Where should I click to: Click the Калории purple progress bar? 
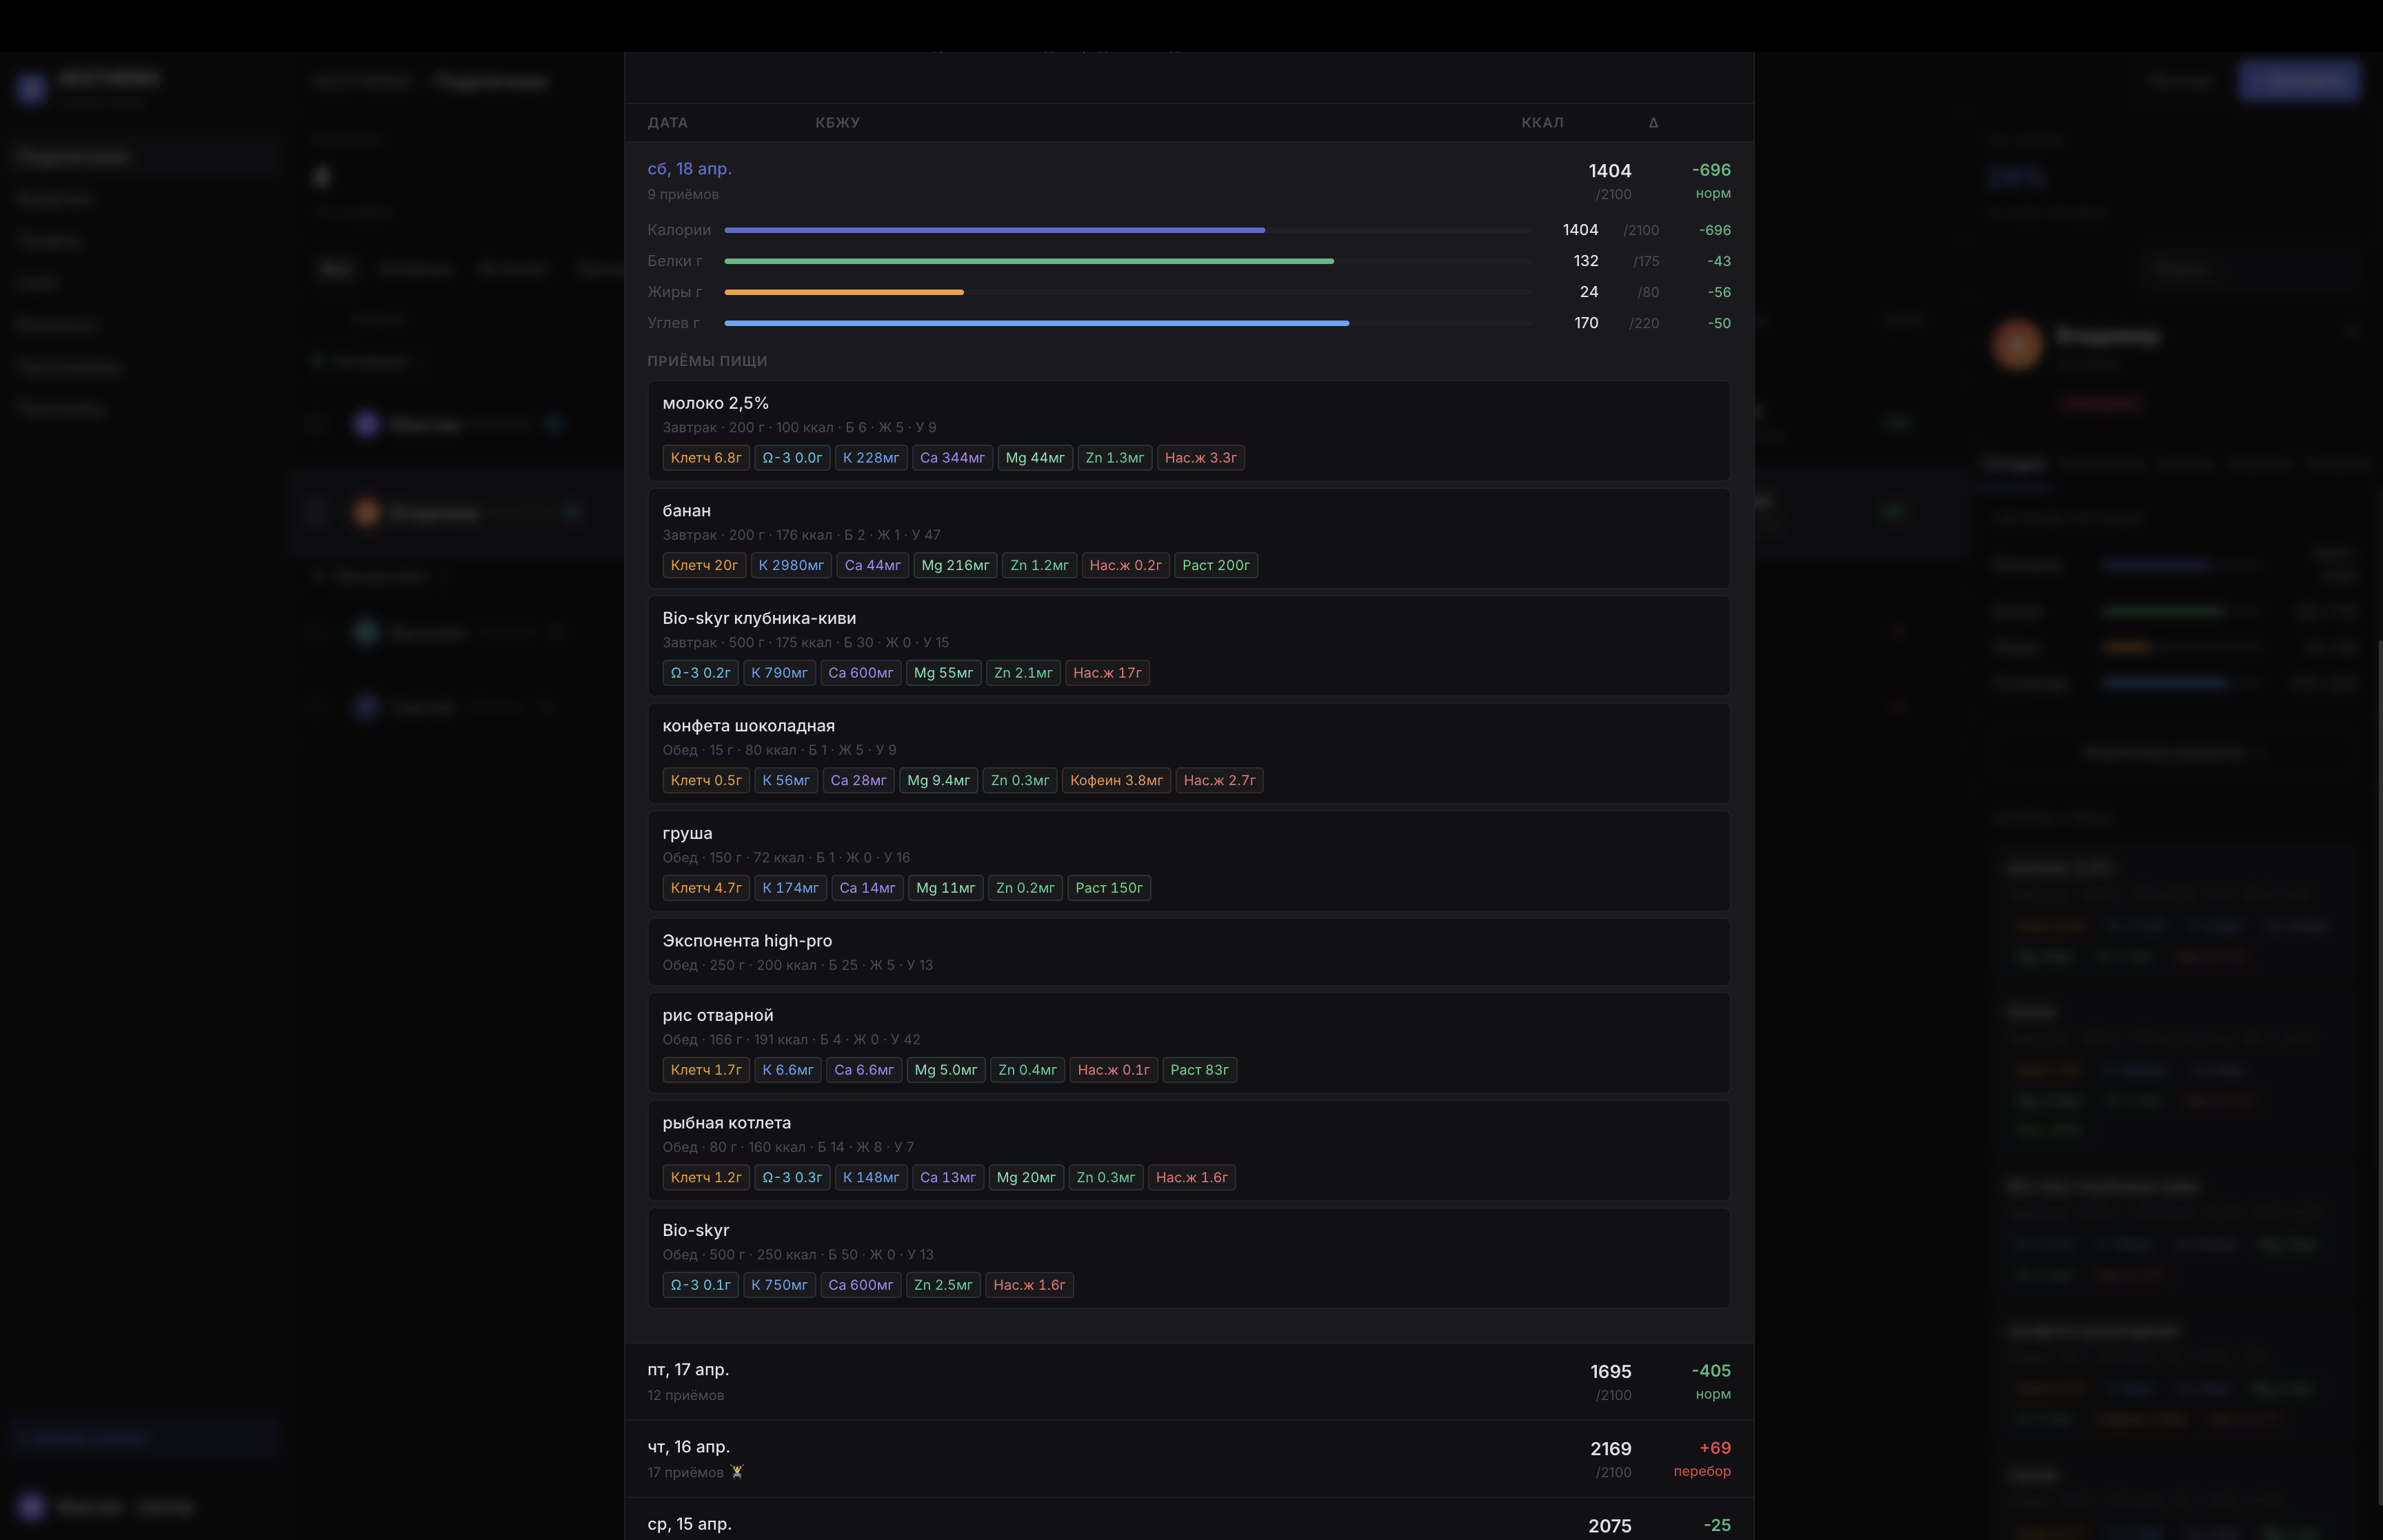[x=994, y=230]
